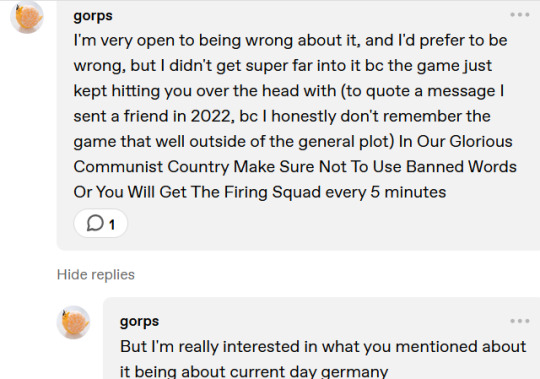Click the line "Or You Will Get The Firing Squad"
This screenshot has height=379, width=540.
click(x=260, y=192)
